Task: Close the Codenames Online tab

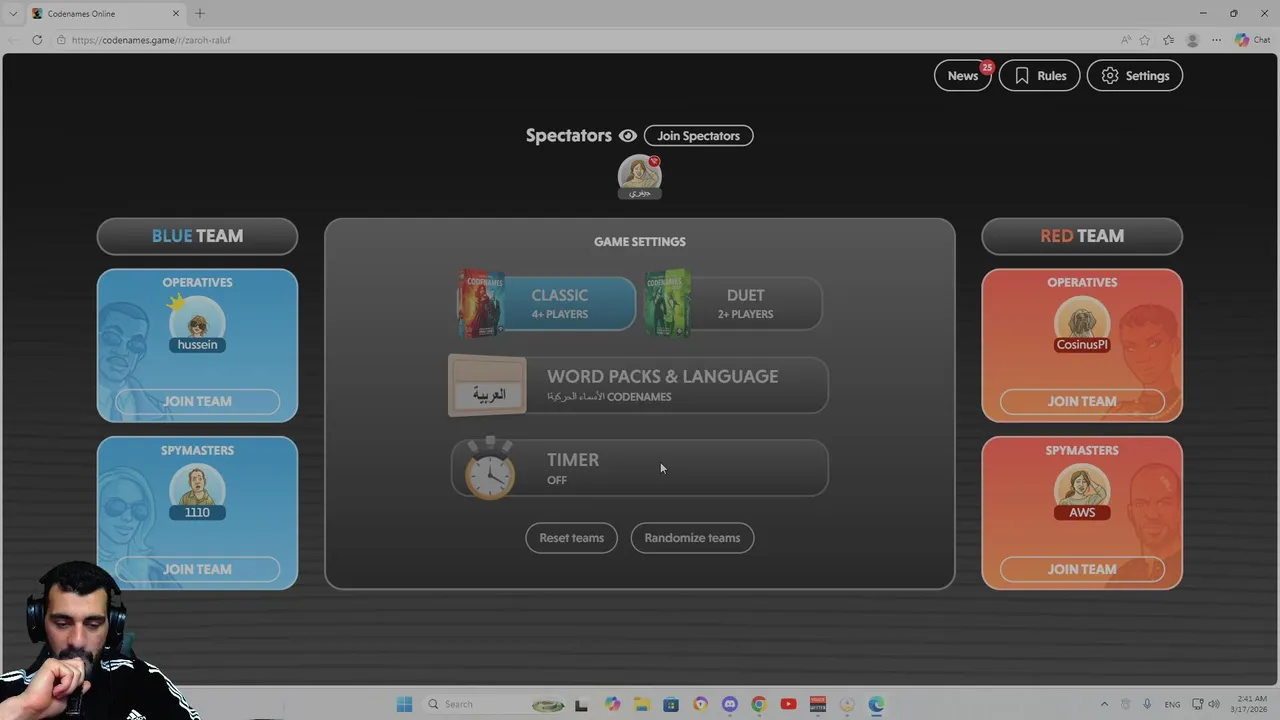Action: coord(176,13)
